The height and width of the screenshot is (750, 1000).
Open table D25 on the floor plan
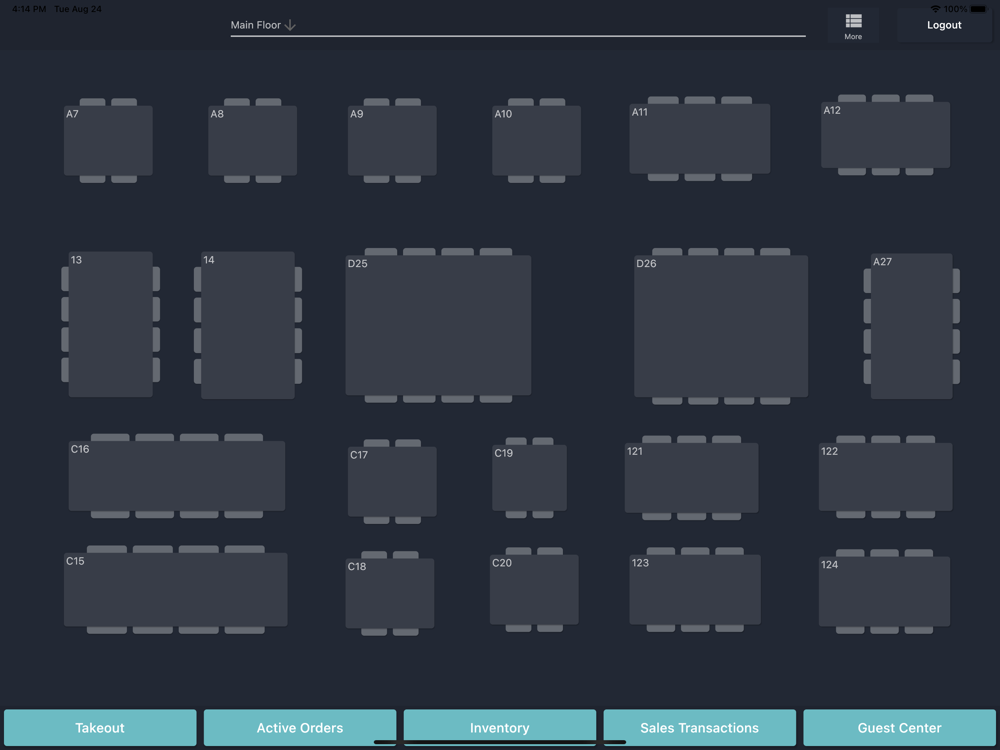[438, 325]
